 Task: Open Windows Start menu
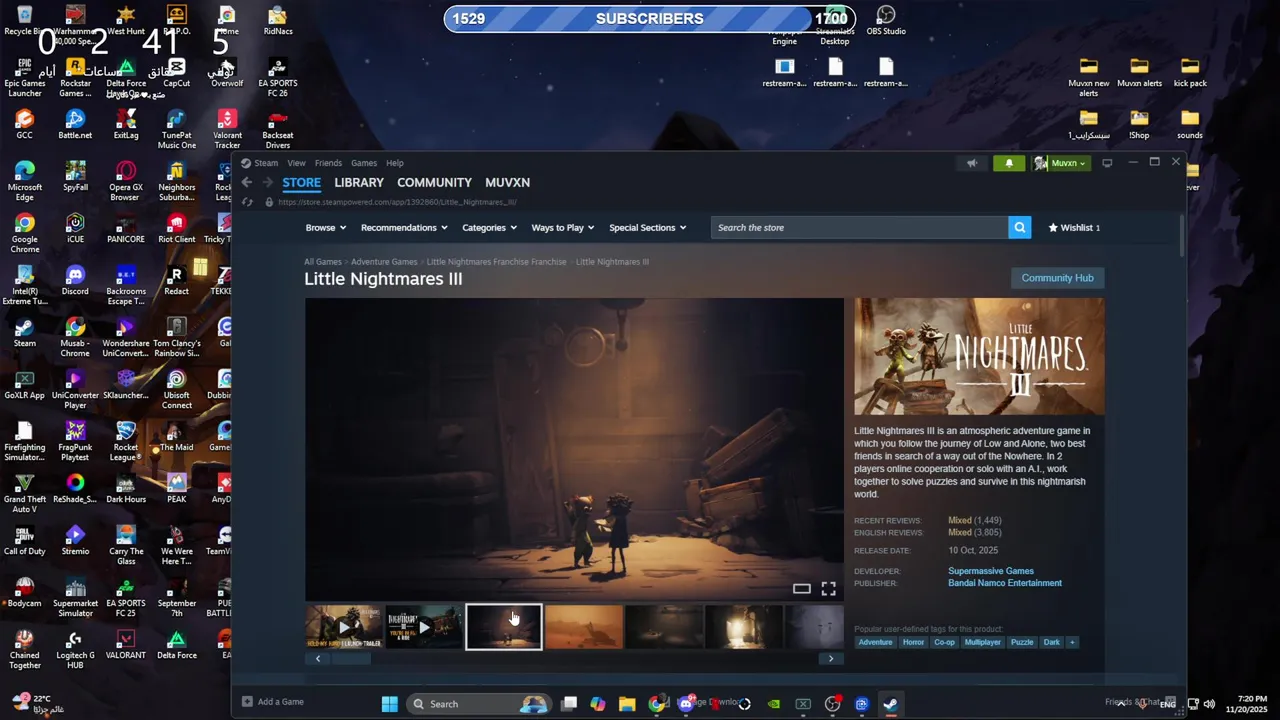pos(390,704)
